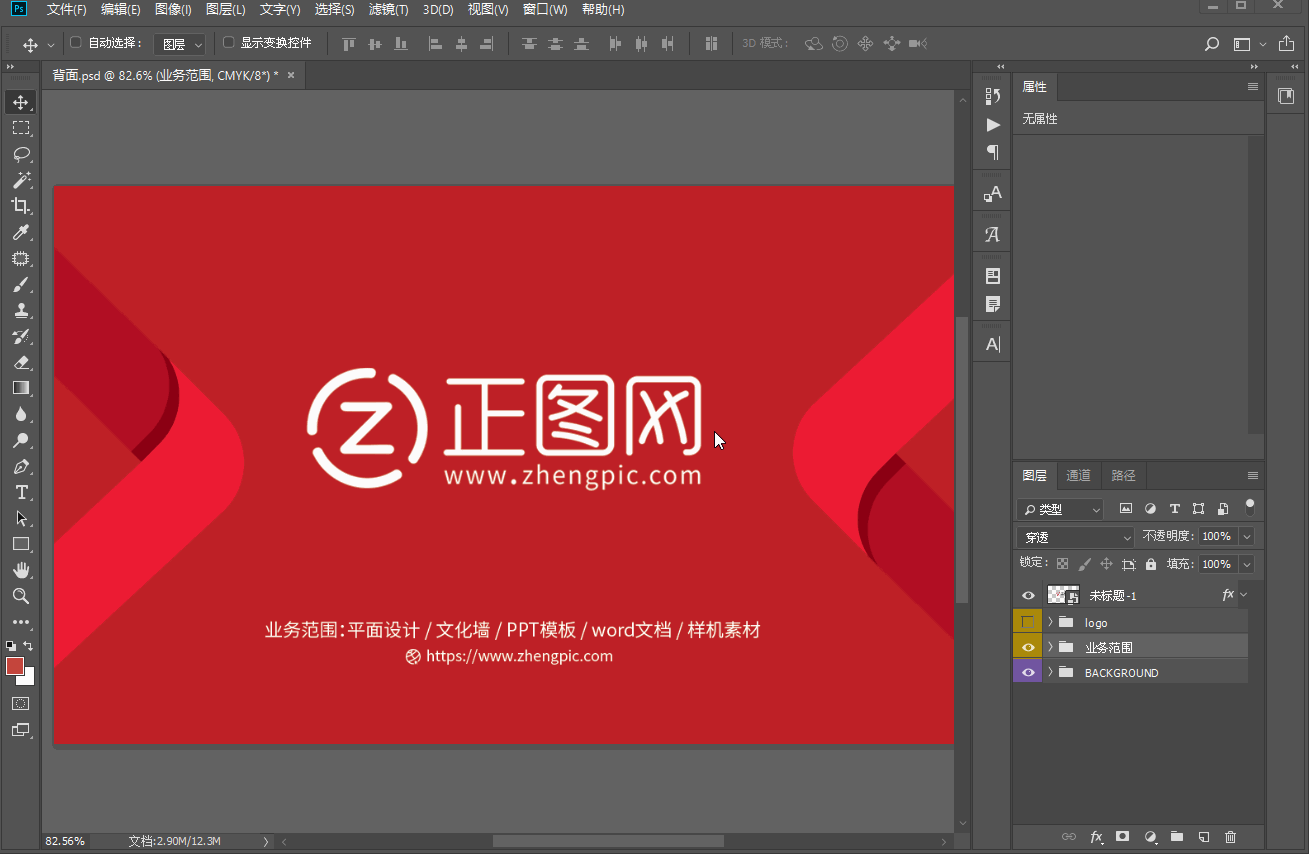Show the logo group
Viewport: 1309px width, 854px height.
tap(1028, 621)
